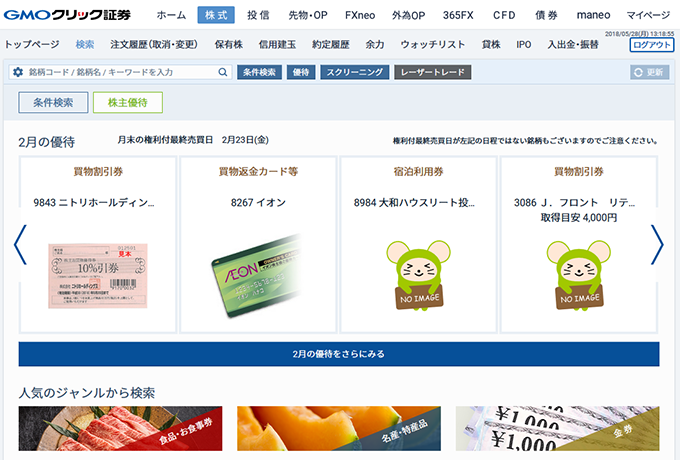Open the スクリーニング button

pos(355,73)
